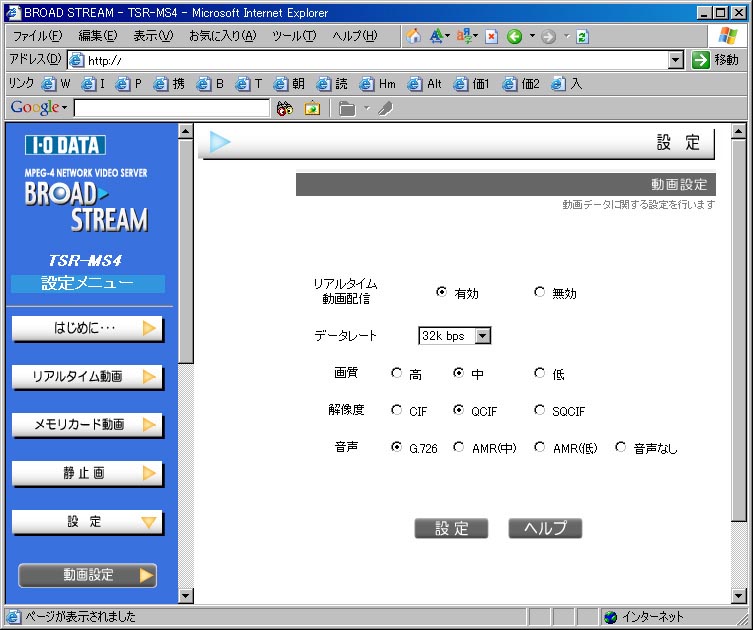753x630 pixels.
Task: Open the T link favorite
Action: pyautogui.click(x=249, y=85)
